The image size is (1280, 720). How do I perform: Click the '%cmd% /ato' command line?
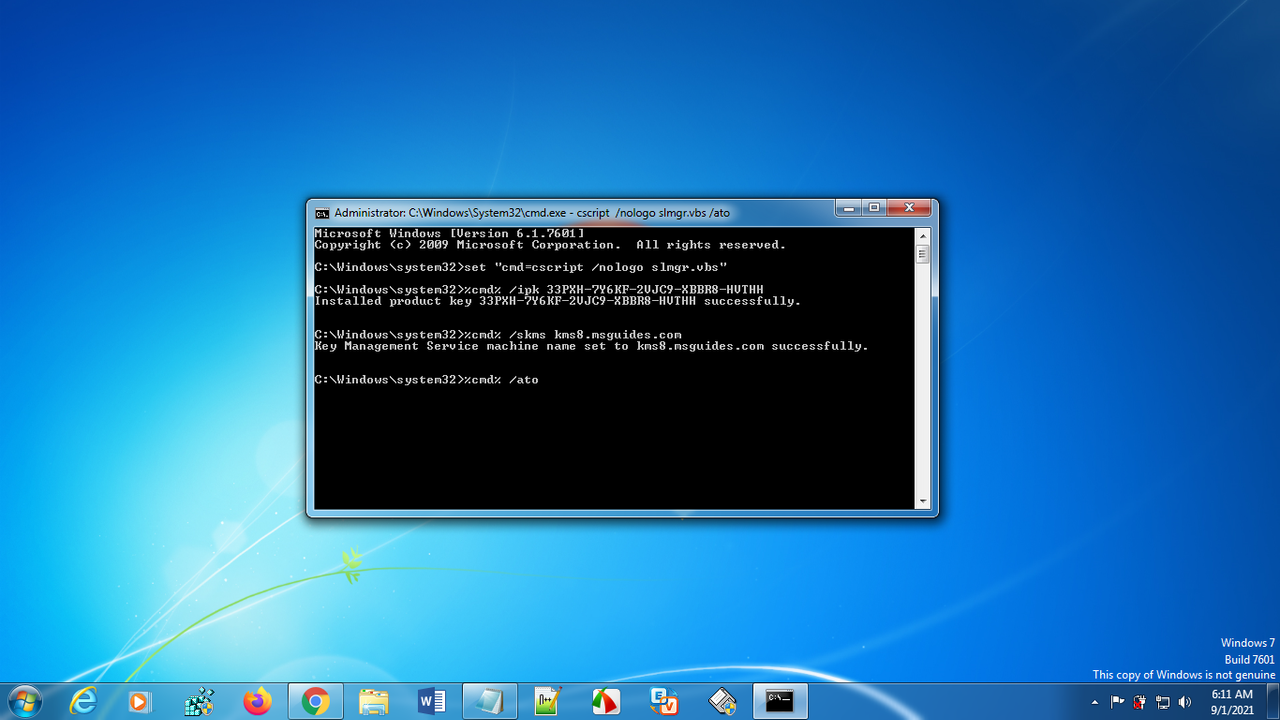426,380
